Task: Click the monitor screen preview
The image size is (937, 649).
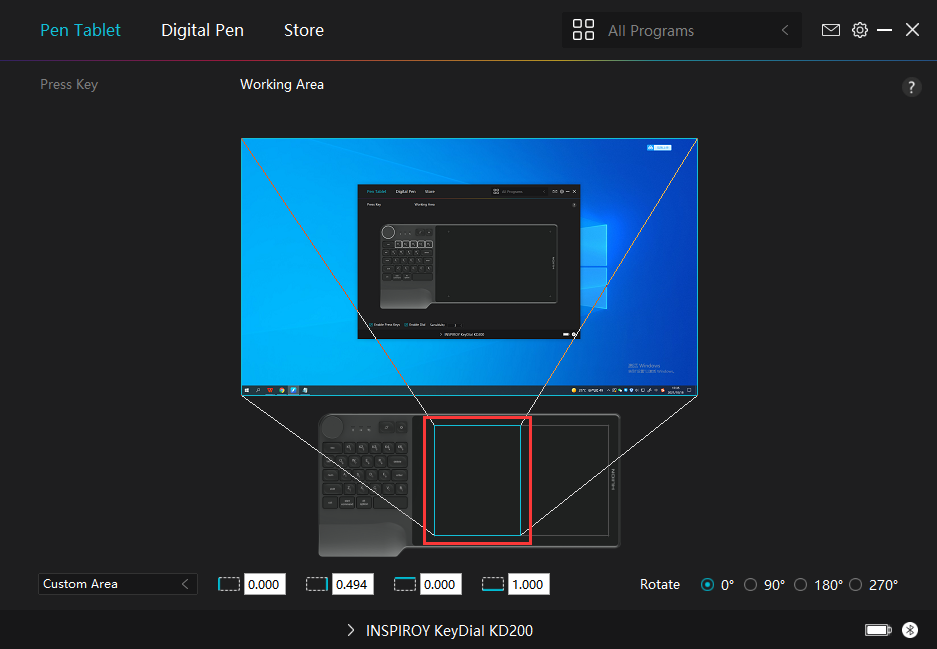Action: tap(469, 267)
